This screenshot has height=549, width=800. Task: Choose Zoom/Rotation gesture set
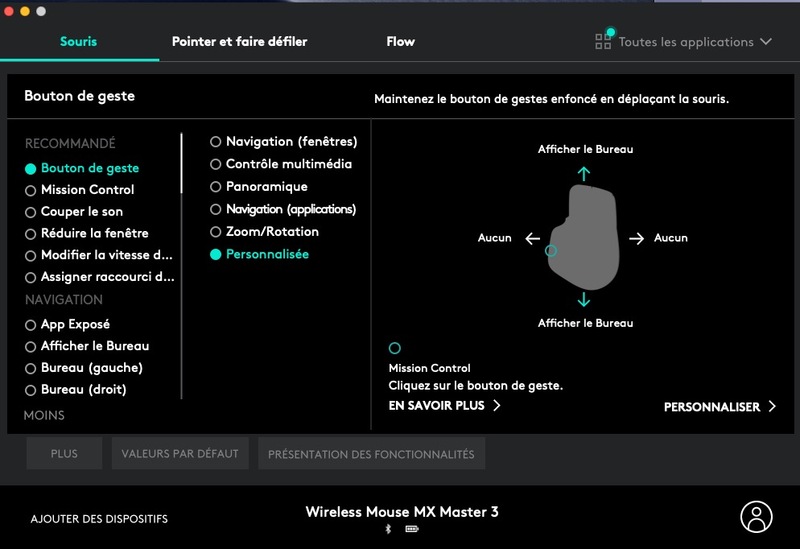(264, 232)
